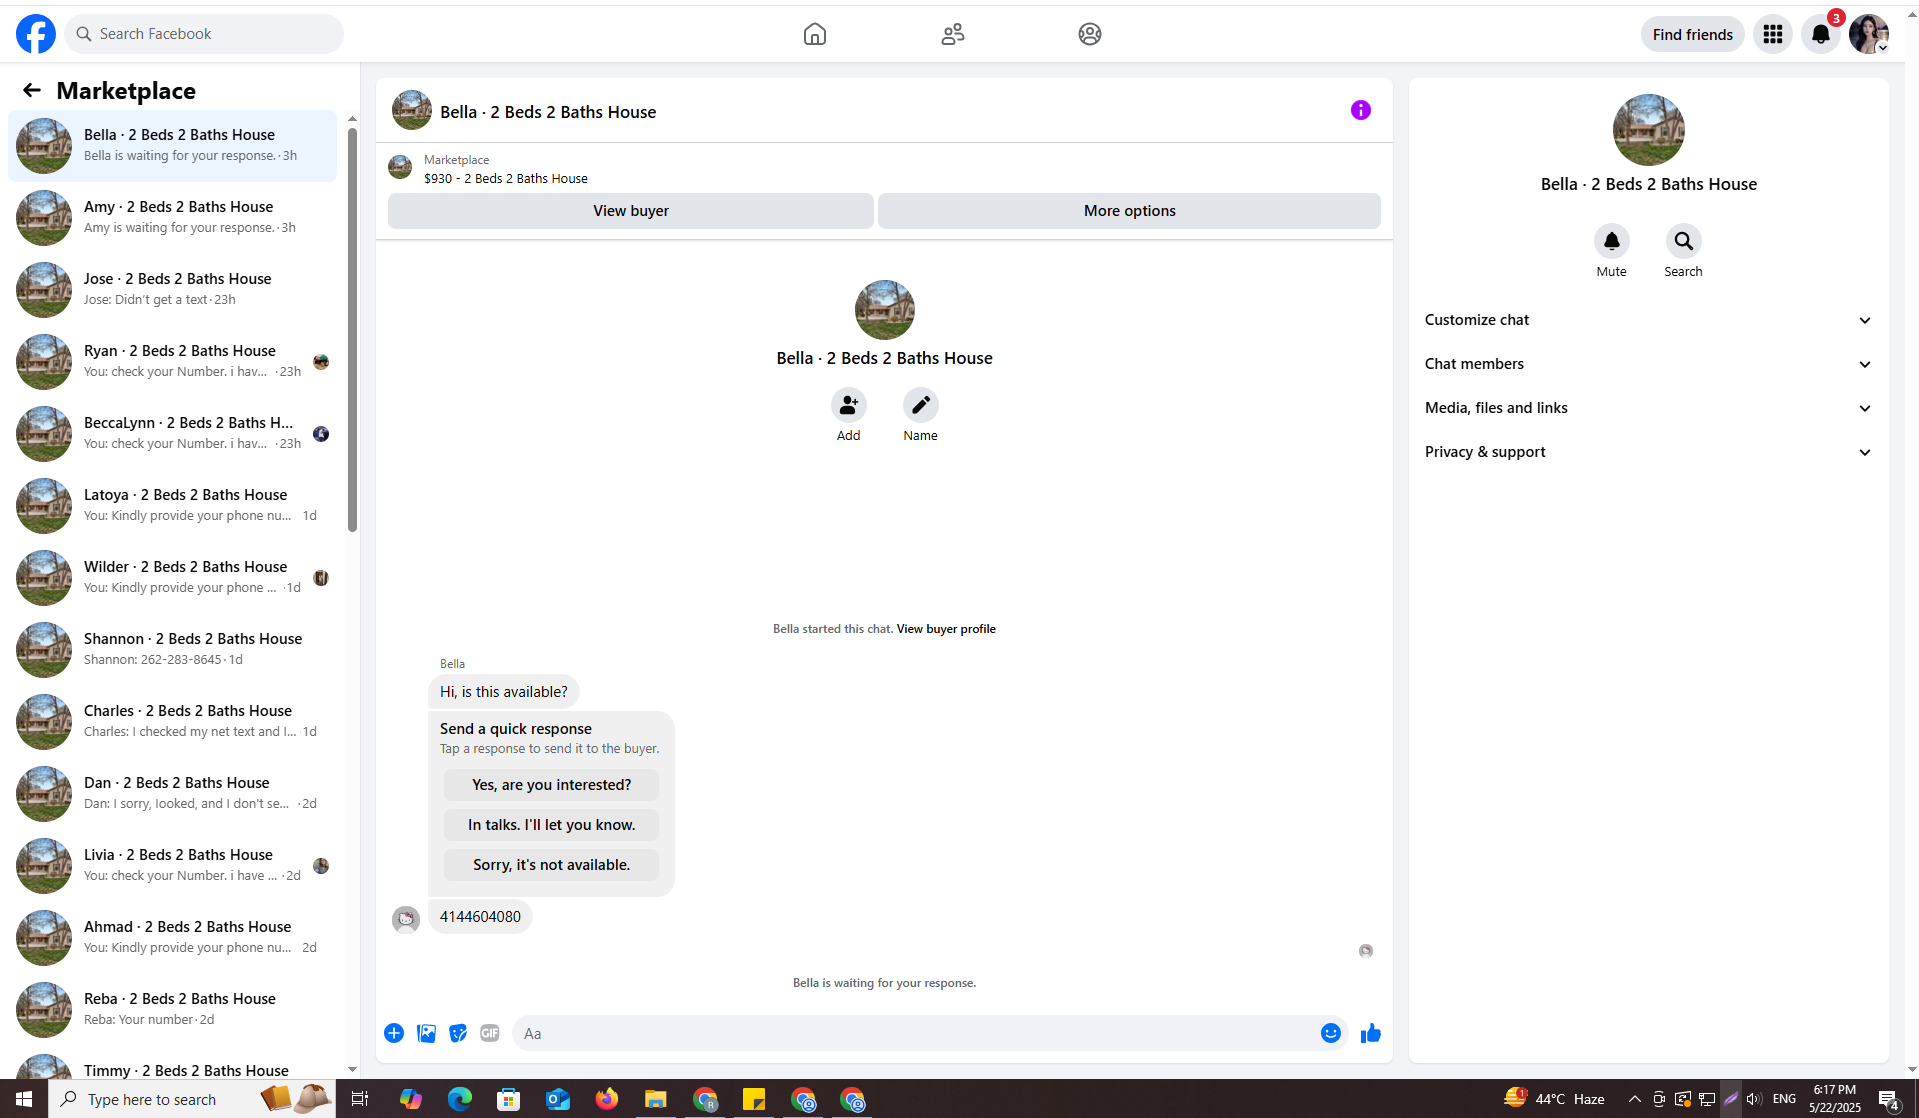Click View buyer button
Screen dimensions: 1919x1118
tap(631, 211)
